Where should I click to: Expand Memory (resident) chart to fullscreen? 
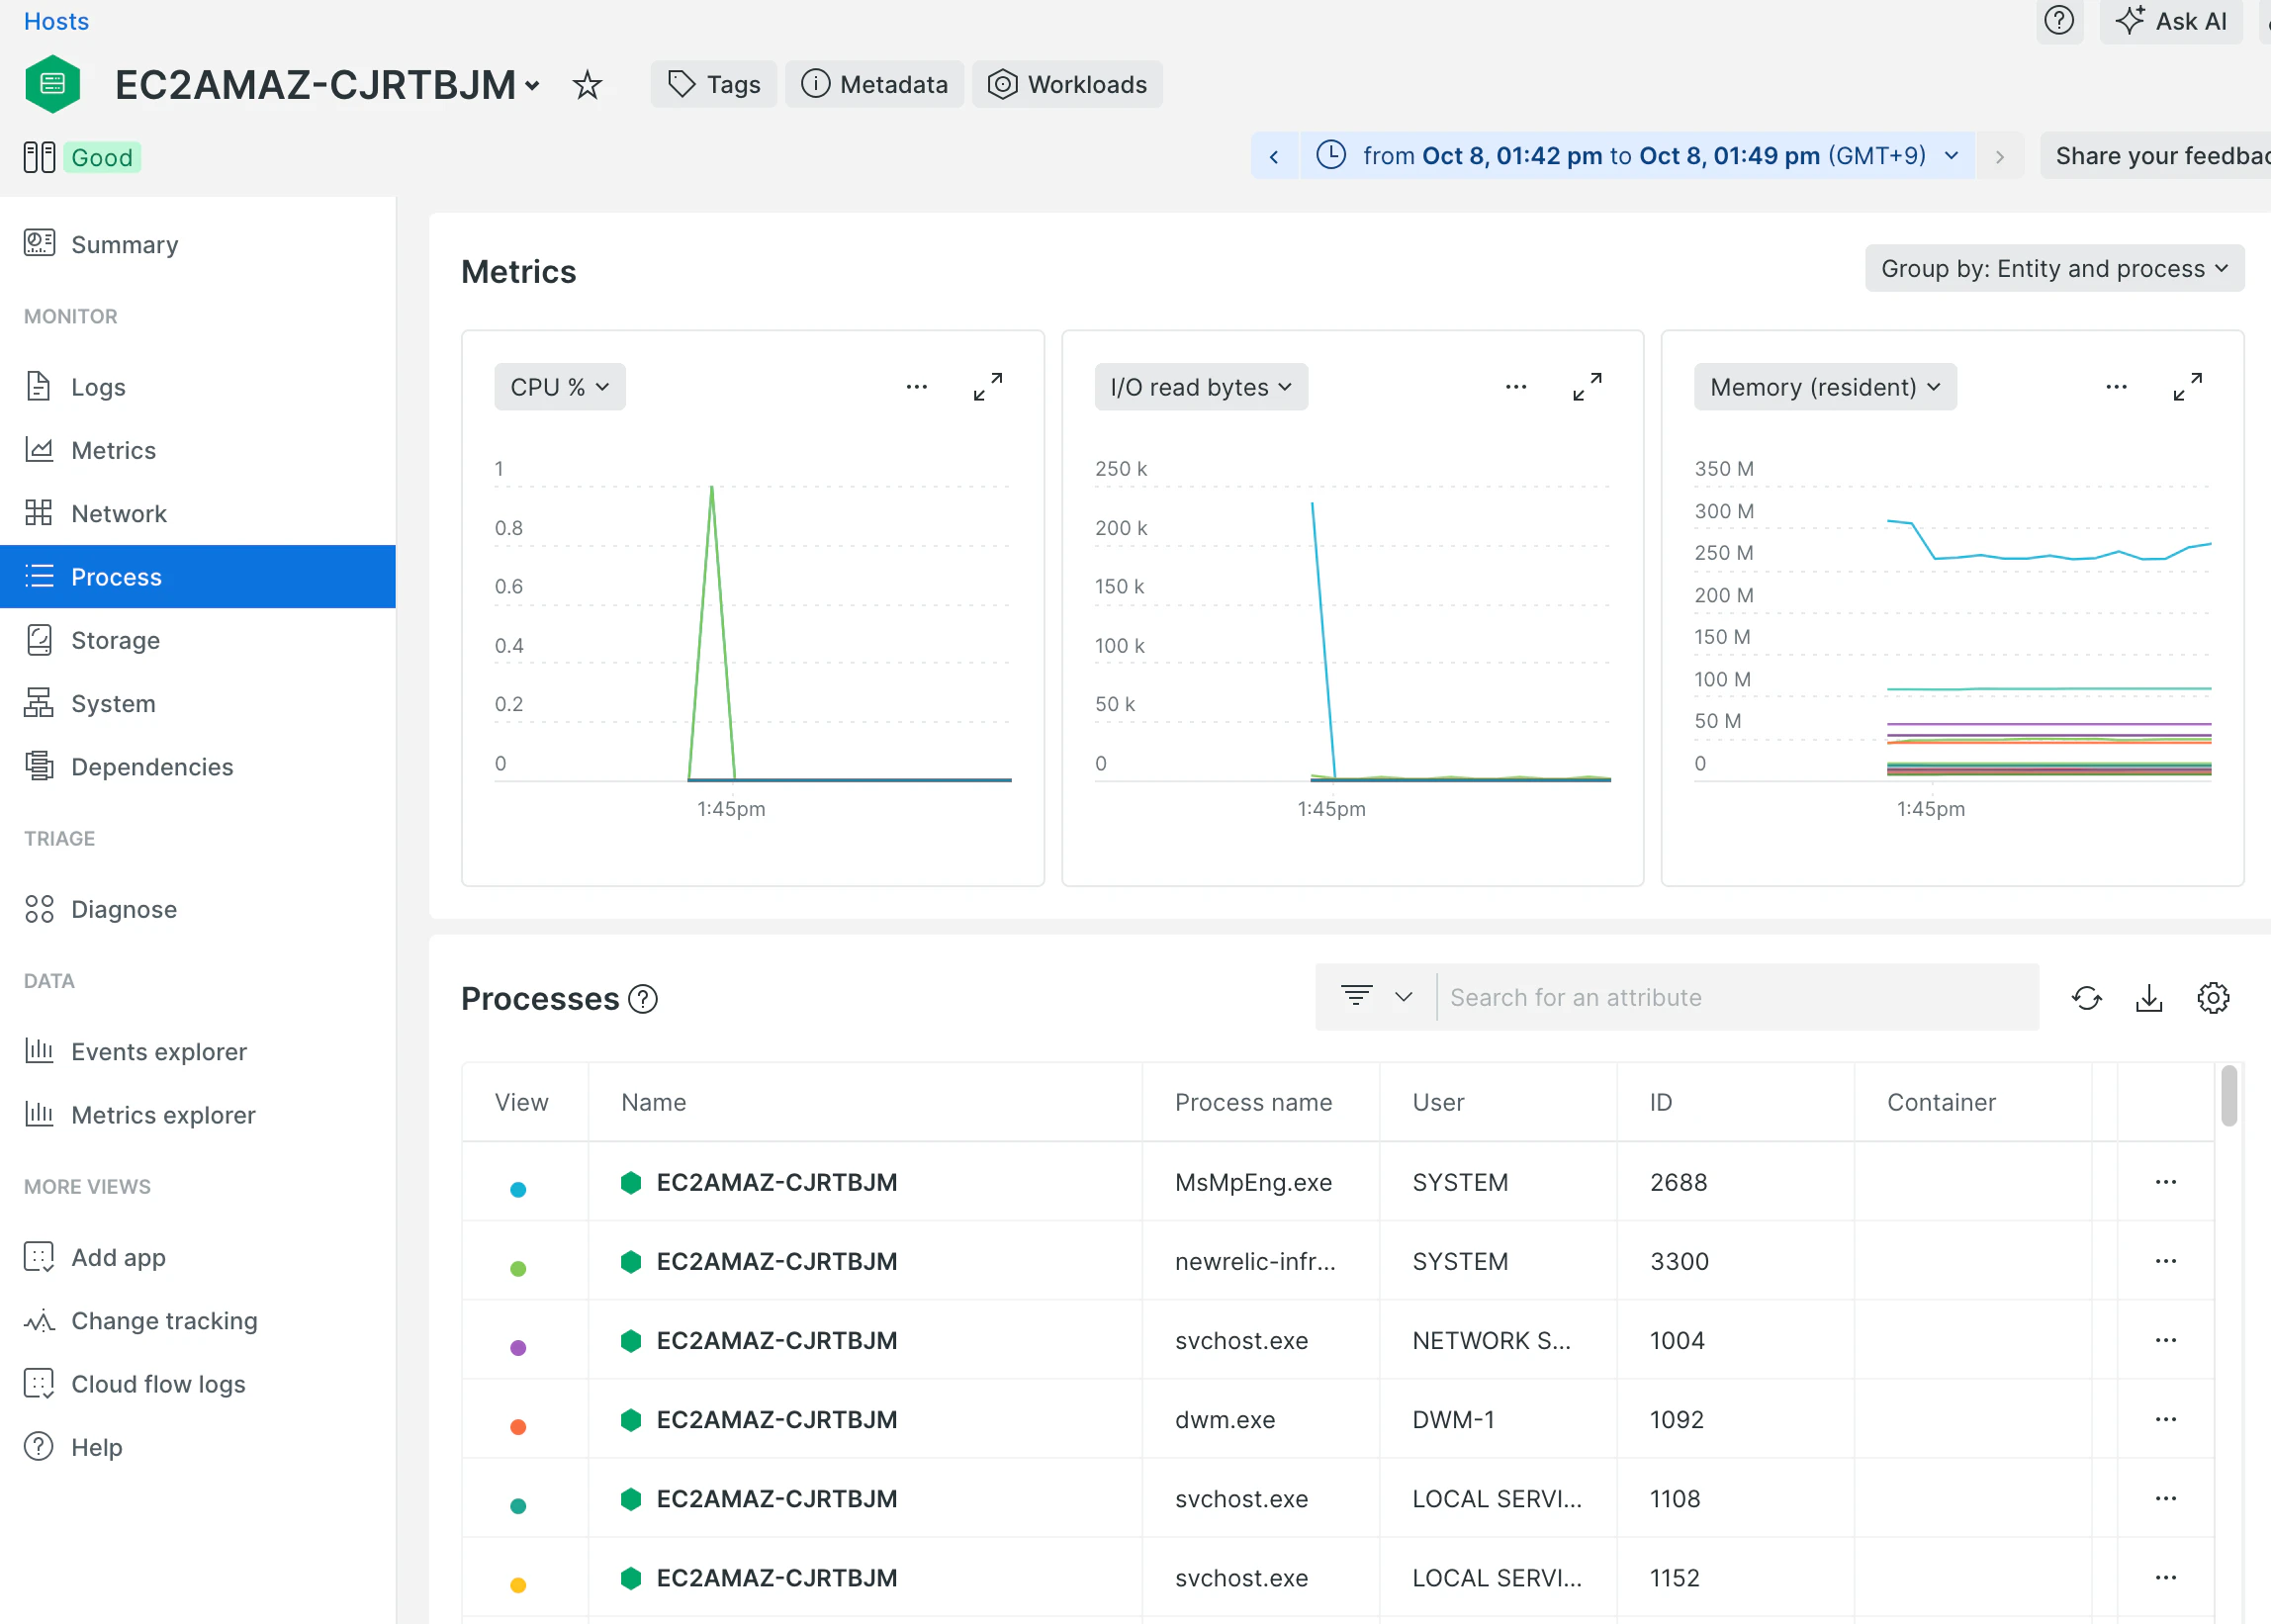click(2187, 387)
